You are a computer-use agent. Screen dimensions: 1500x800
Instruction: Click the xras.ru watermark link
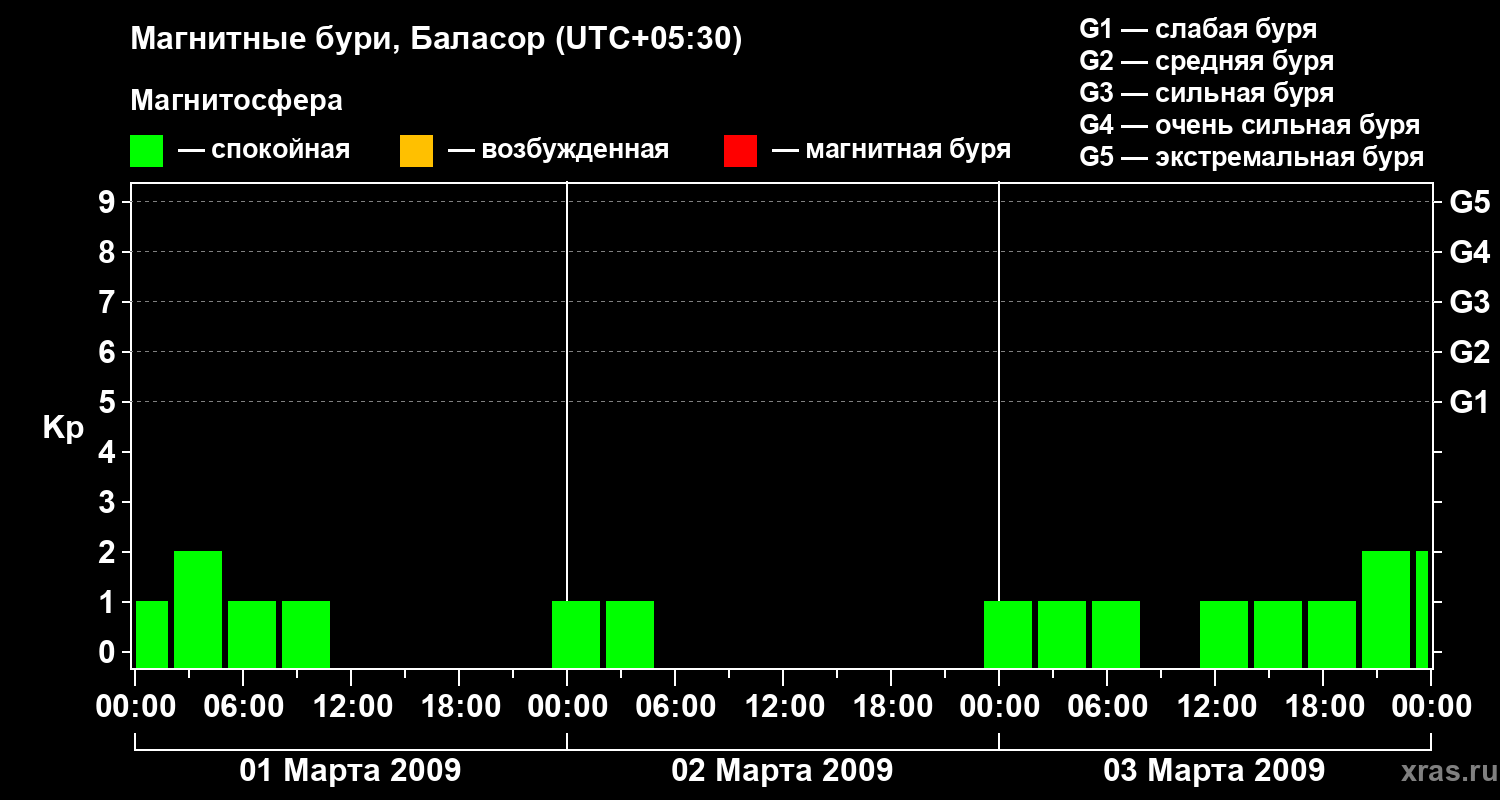coord(1444,771)
